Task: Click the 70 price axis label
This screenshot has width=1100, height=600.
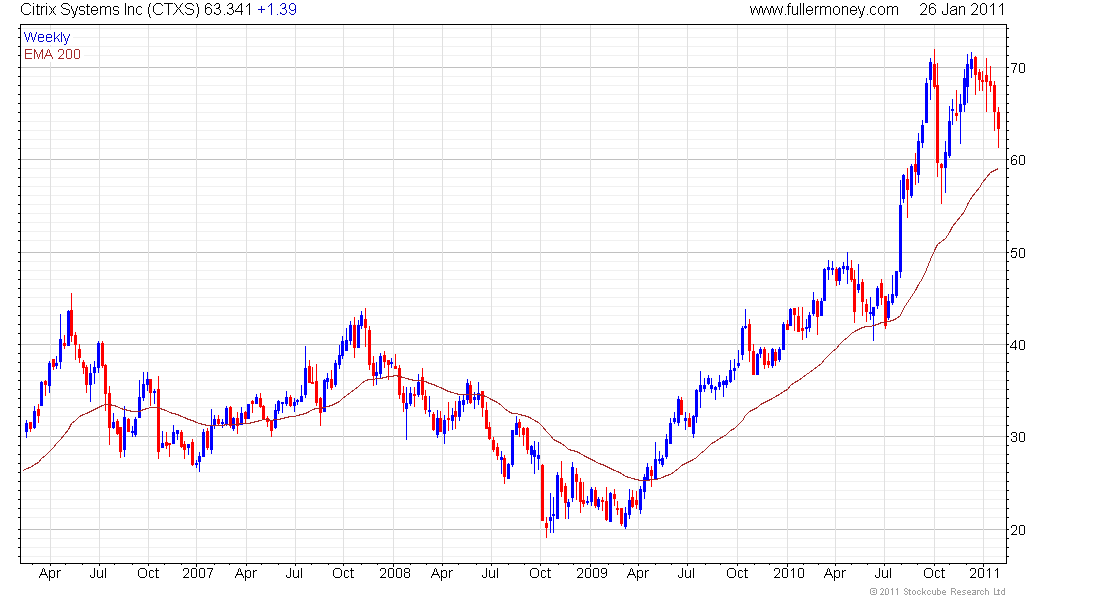Action: coord(1018,68)
